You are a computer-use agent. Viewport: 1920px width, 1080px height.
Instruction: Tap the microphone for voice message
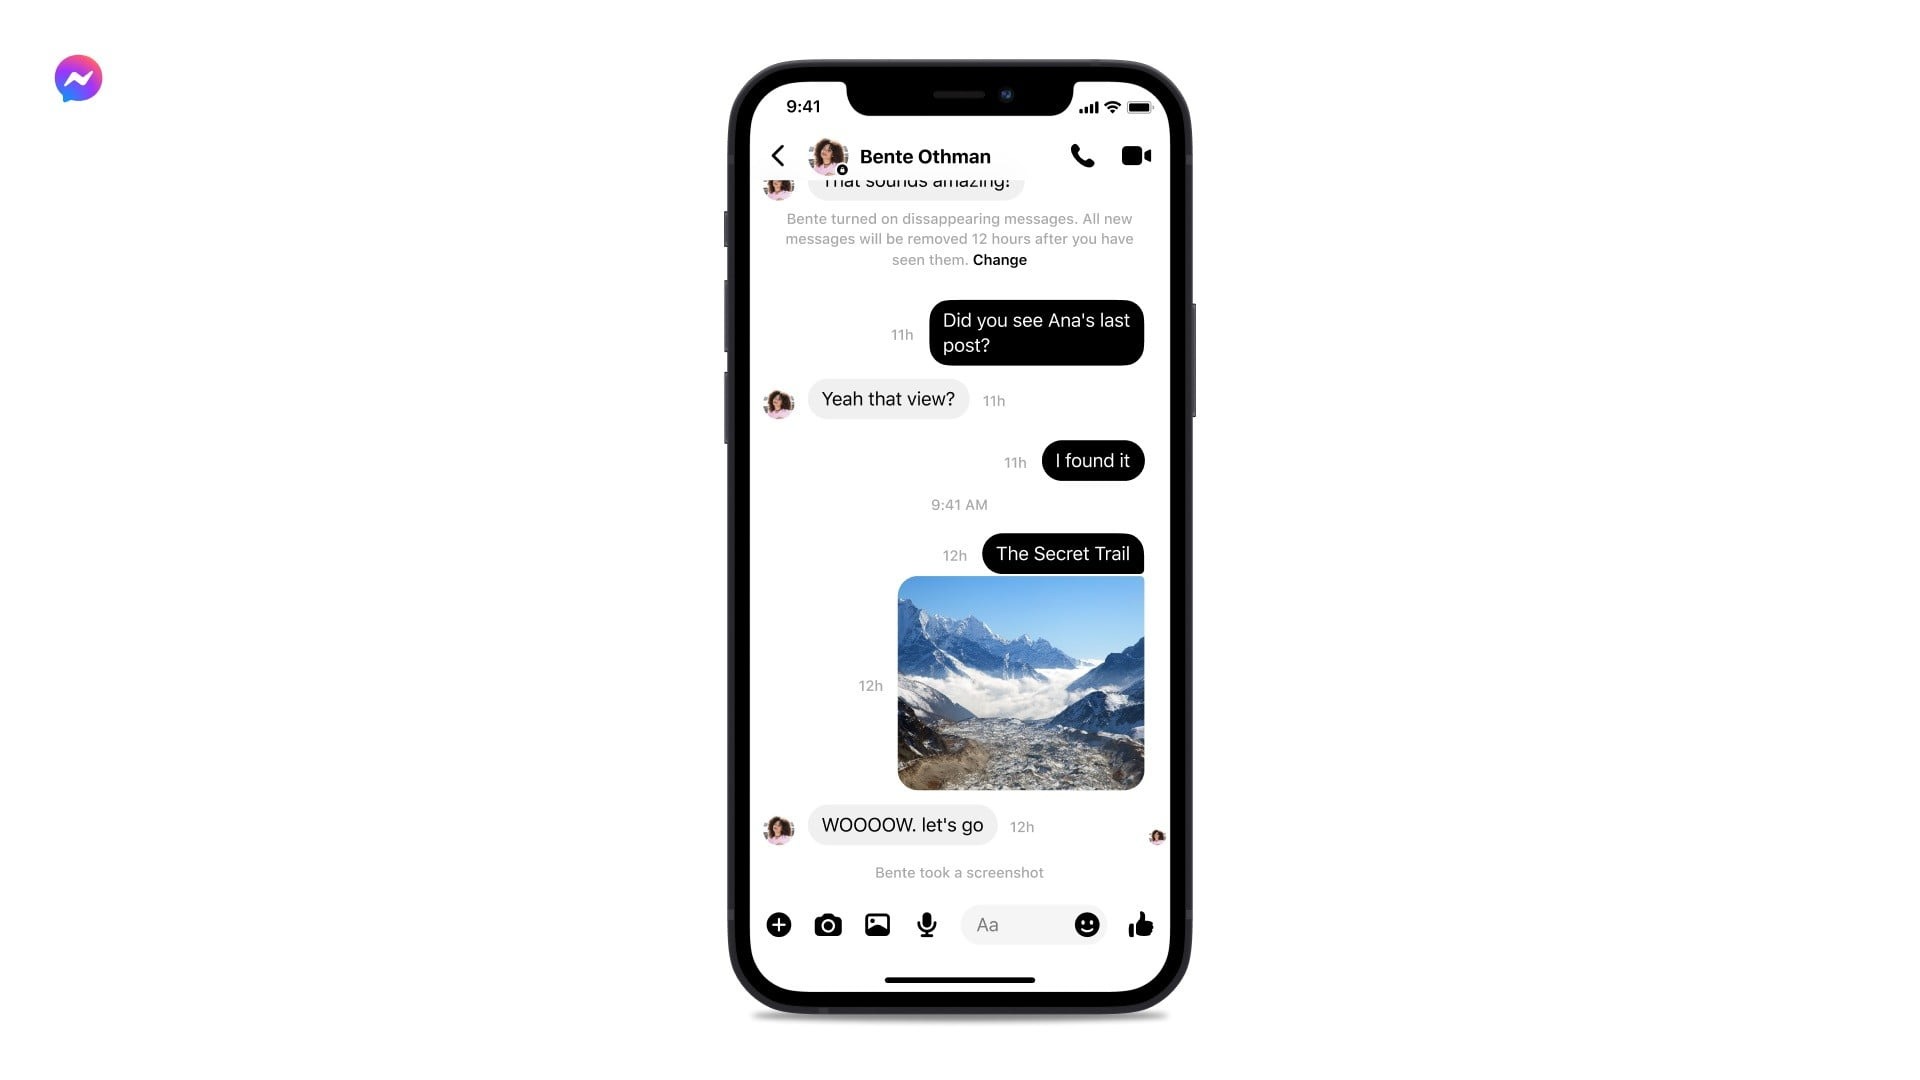pos(927,924)
